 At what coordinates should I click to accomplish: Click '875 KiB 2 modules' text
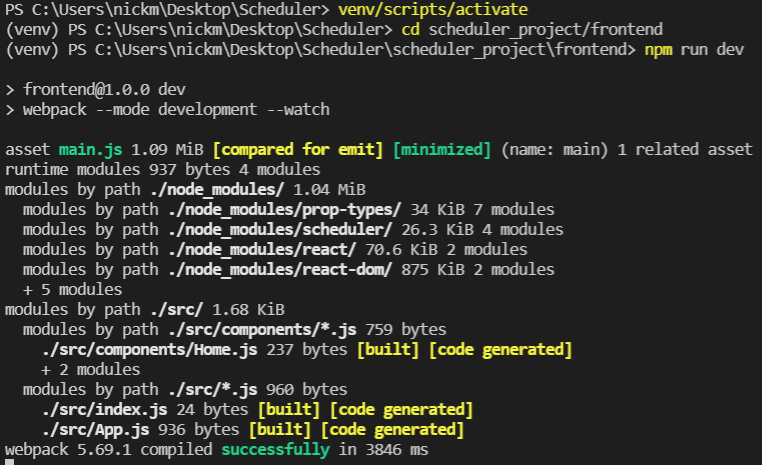click(478, 270)
